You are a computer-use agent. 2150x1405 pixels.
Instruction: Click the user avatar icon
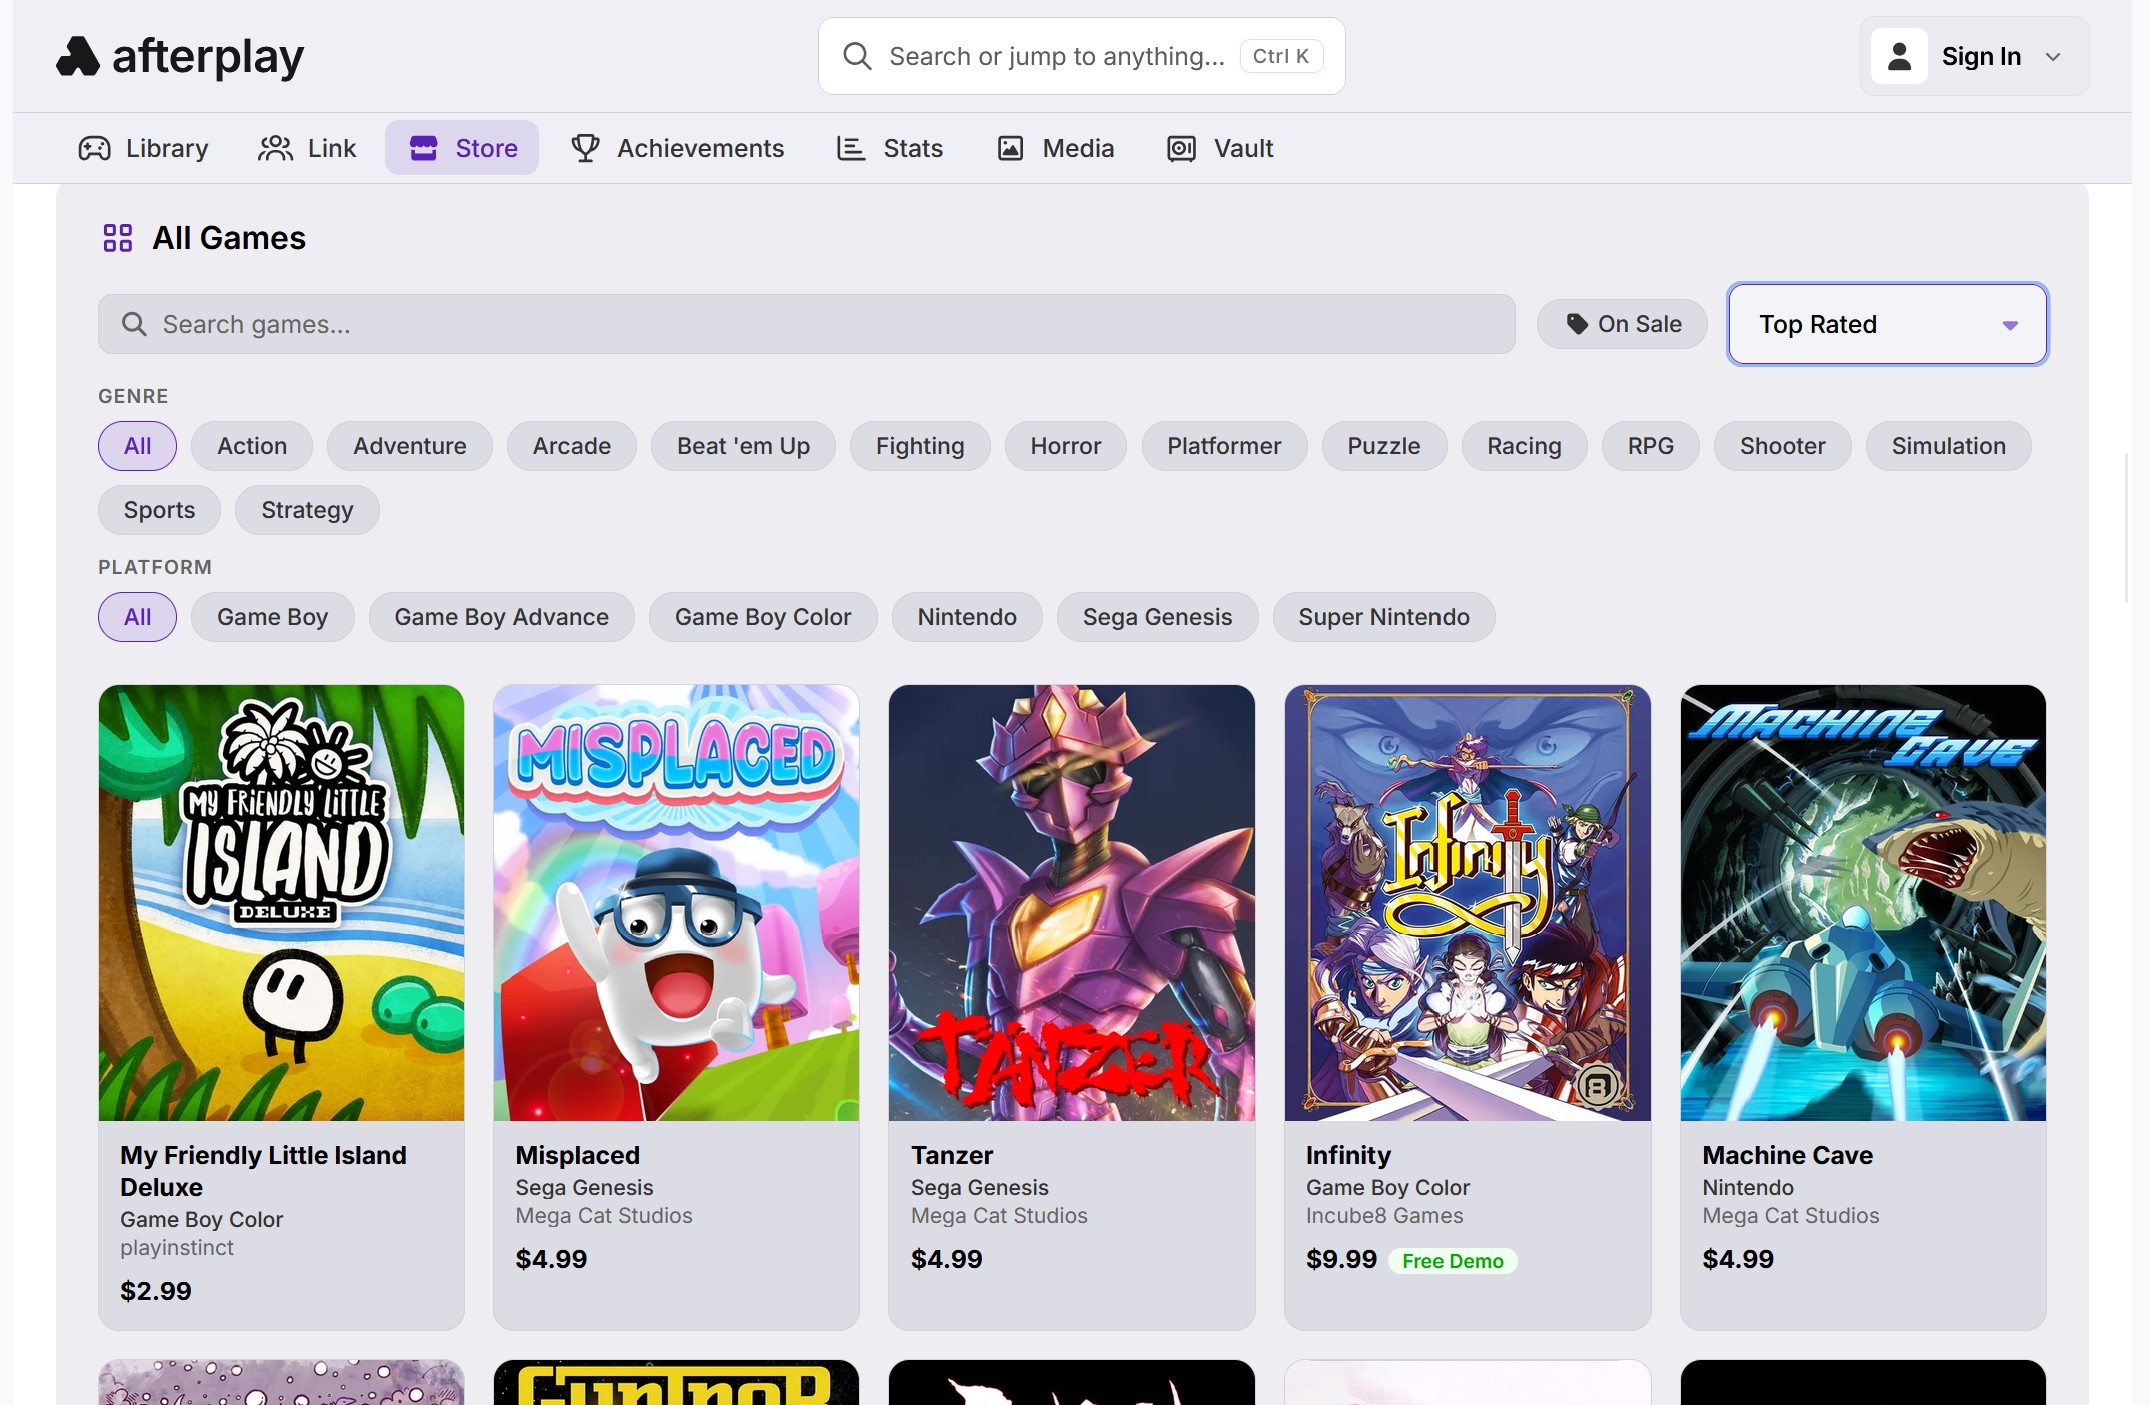1899,57
